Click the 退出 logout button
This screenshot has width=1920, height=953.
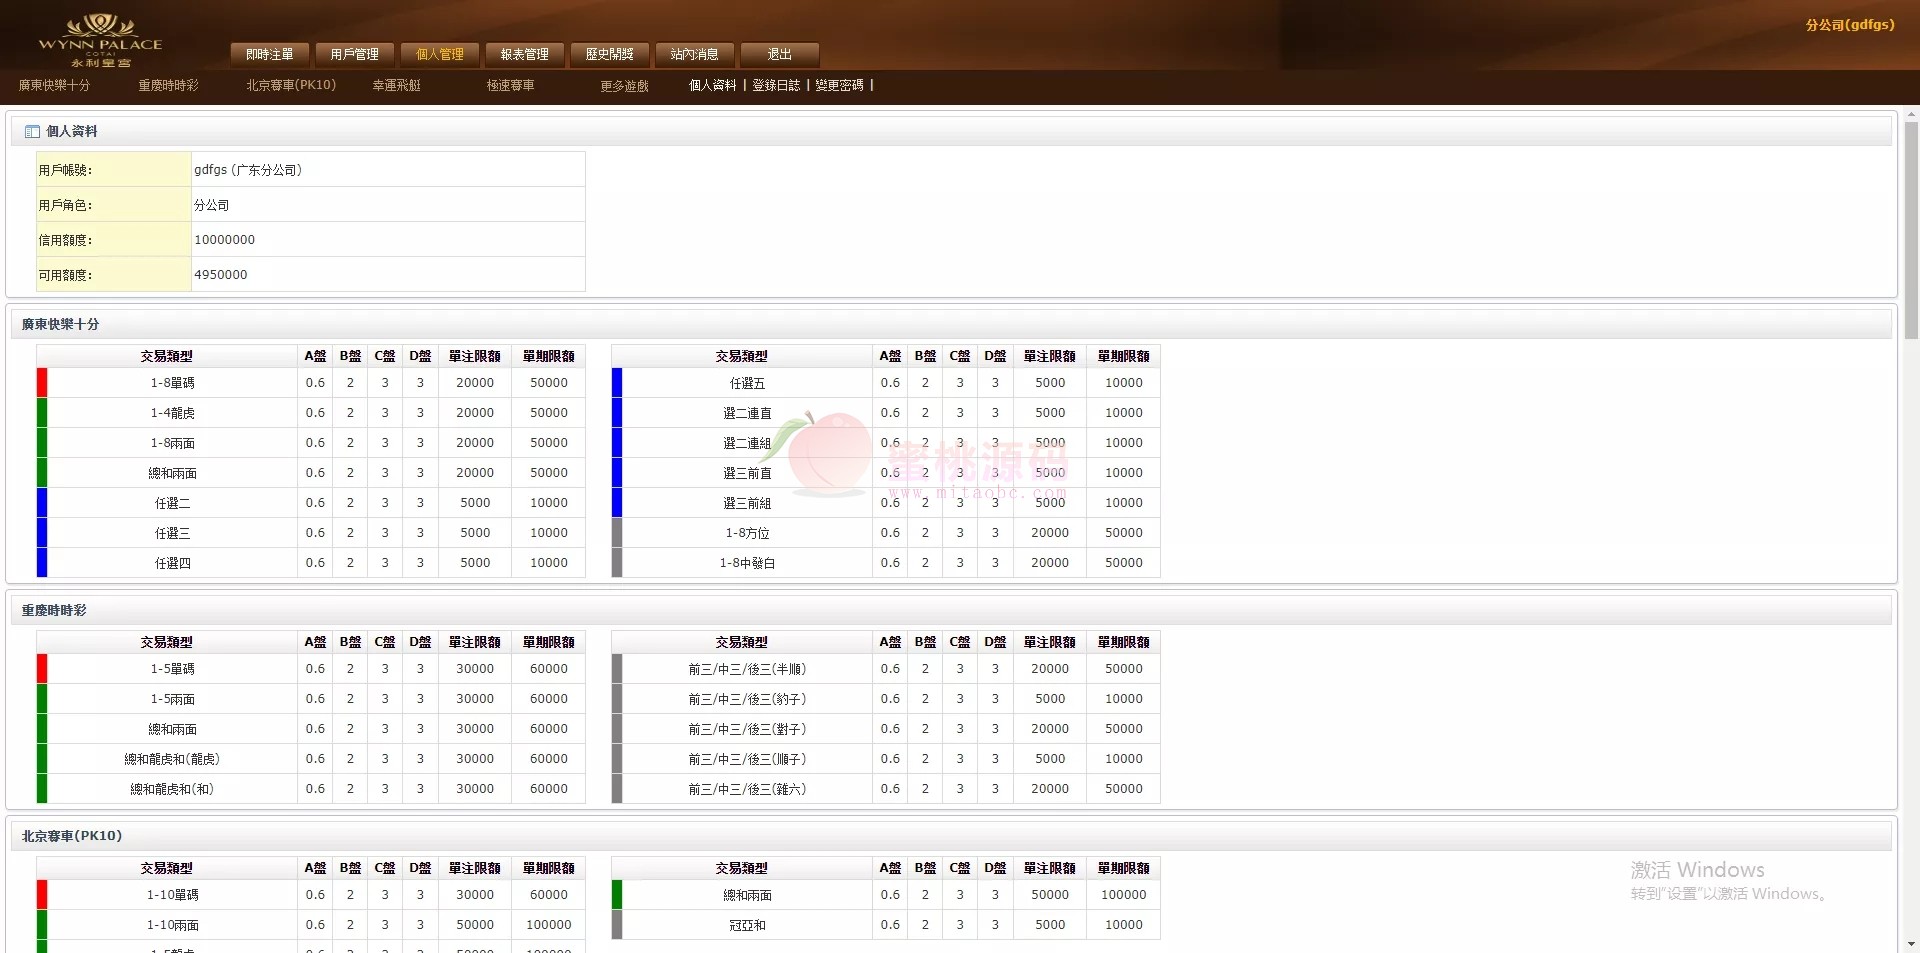tap(780, 54)
